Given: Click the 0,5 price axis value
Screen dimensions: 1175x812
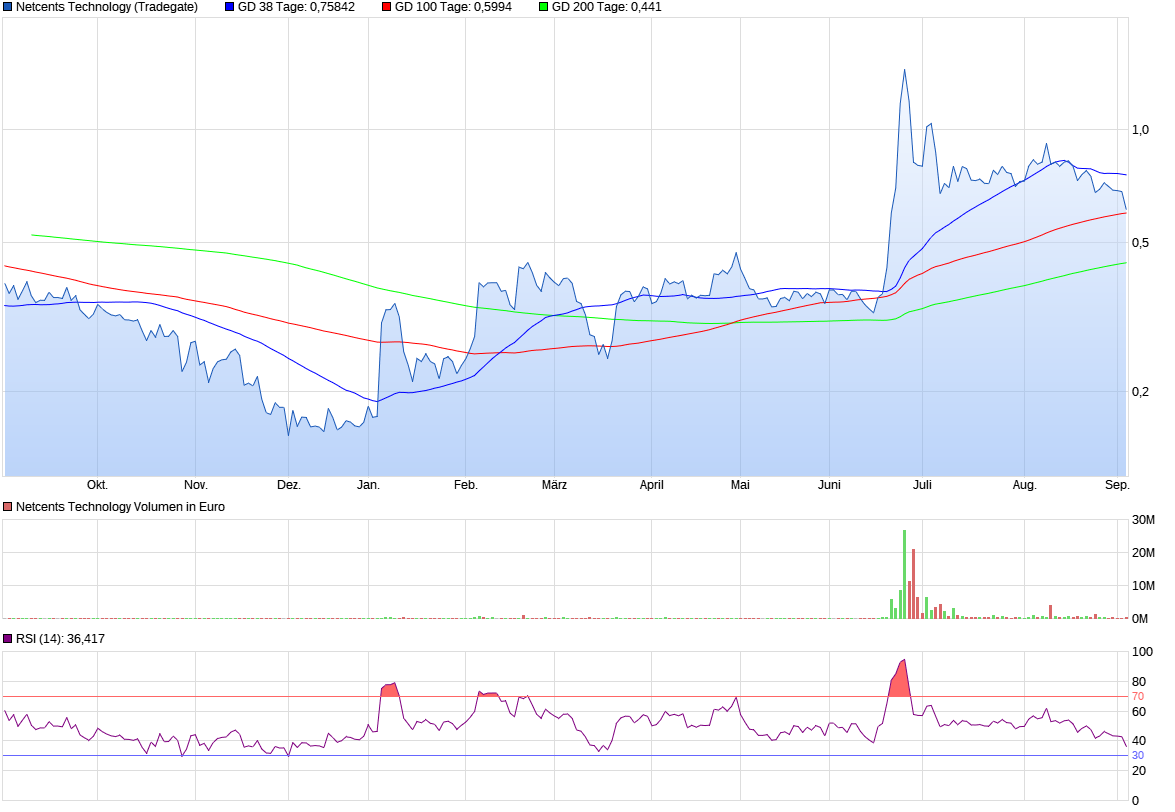Looking at the screenshot, I should (1141, 243).
